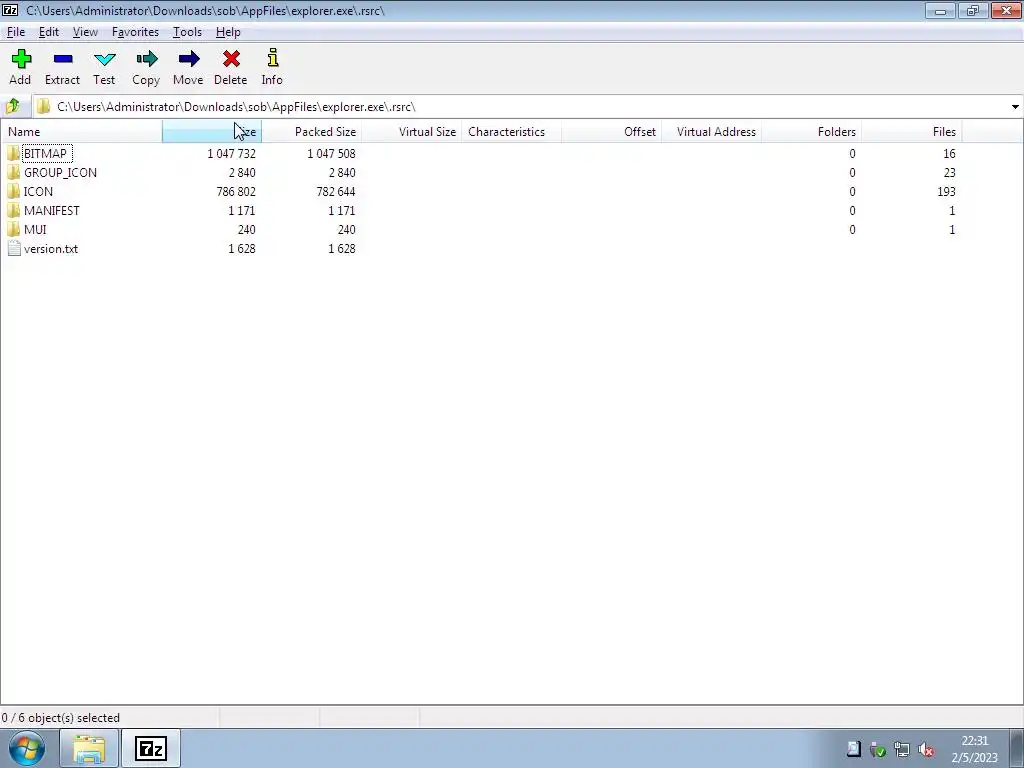Select the MANIFEST folder icon

tap(14, 210)
